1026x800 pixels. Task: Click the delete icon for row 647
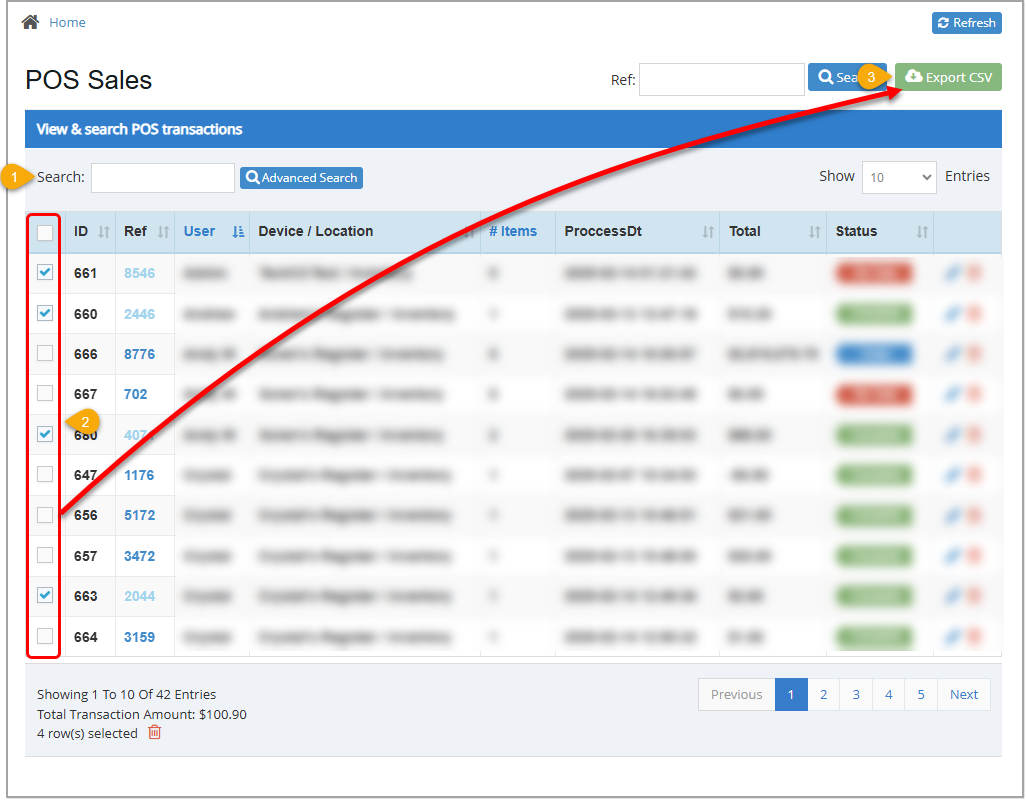973,474
